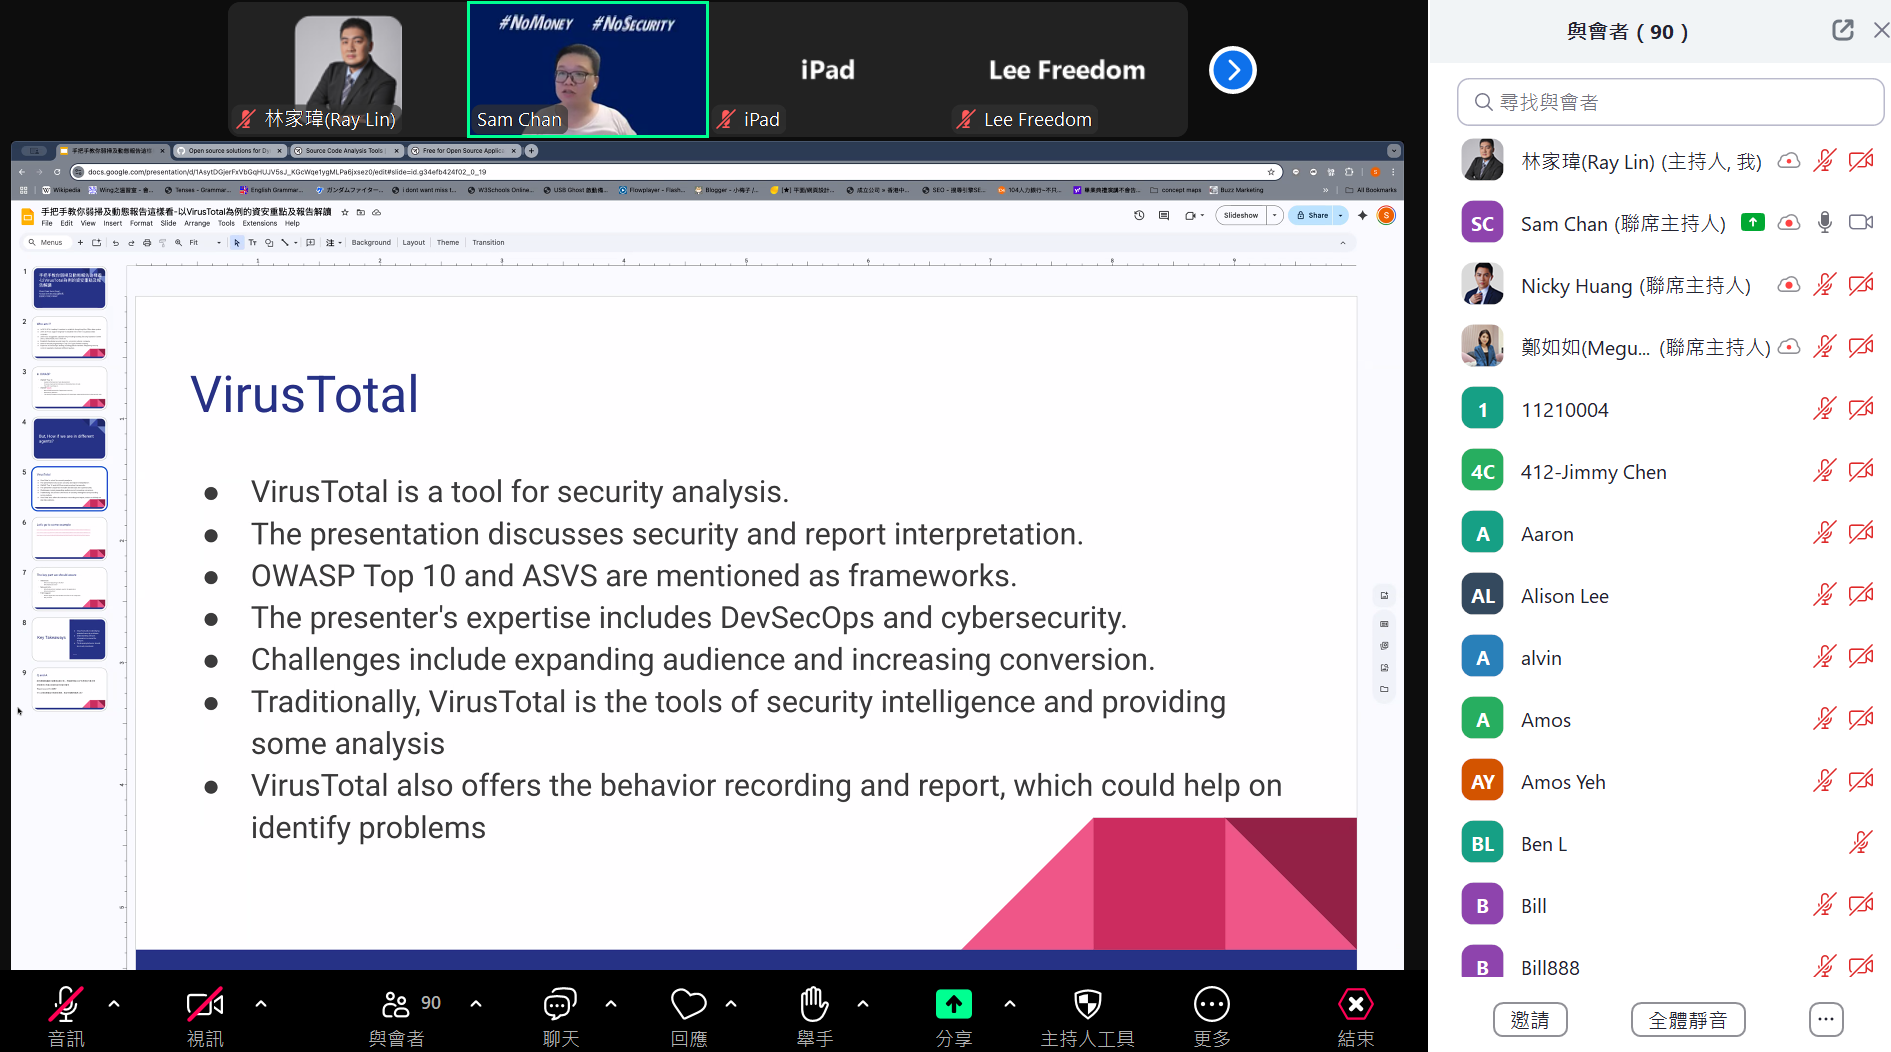
Task: Pop out the participants panel
Action: coord(1842,30)
